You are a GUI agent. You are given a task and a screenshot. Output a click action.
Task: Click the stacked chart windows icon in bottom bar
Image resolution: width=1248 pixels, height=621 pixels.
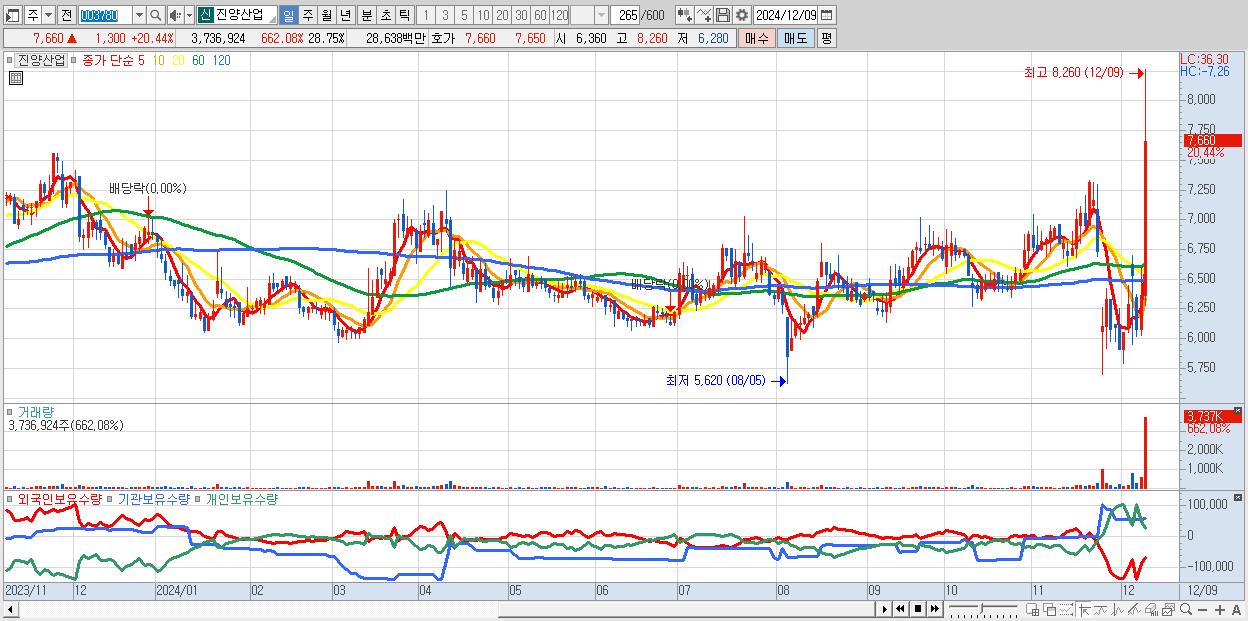1168,610
